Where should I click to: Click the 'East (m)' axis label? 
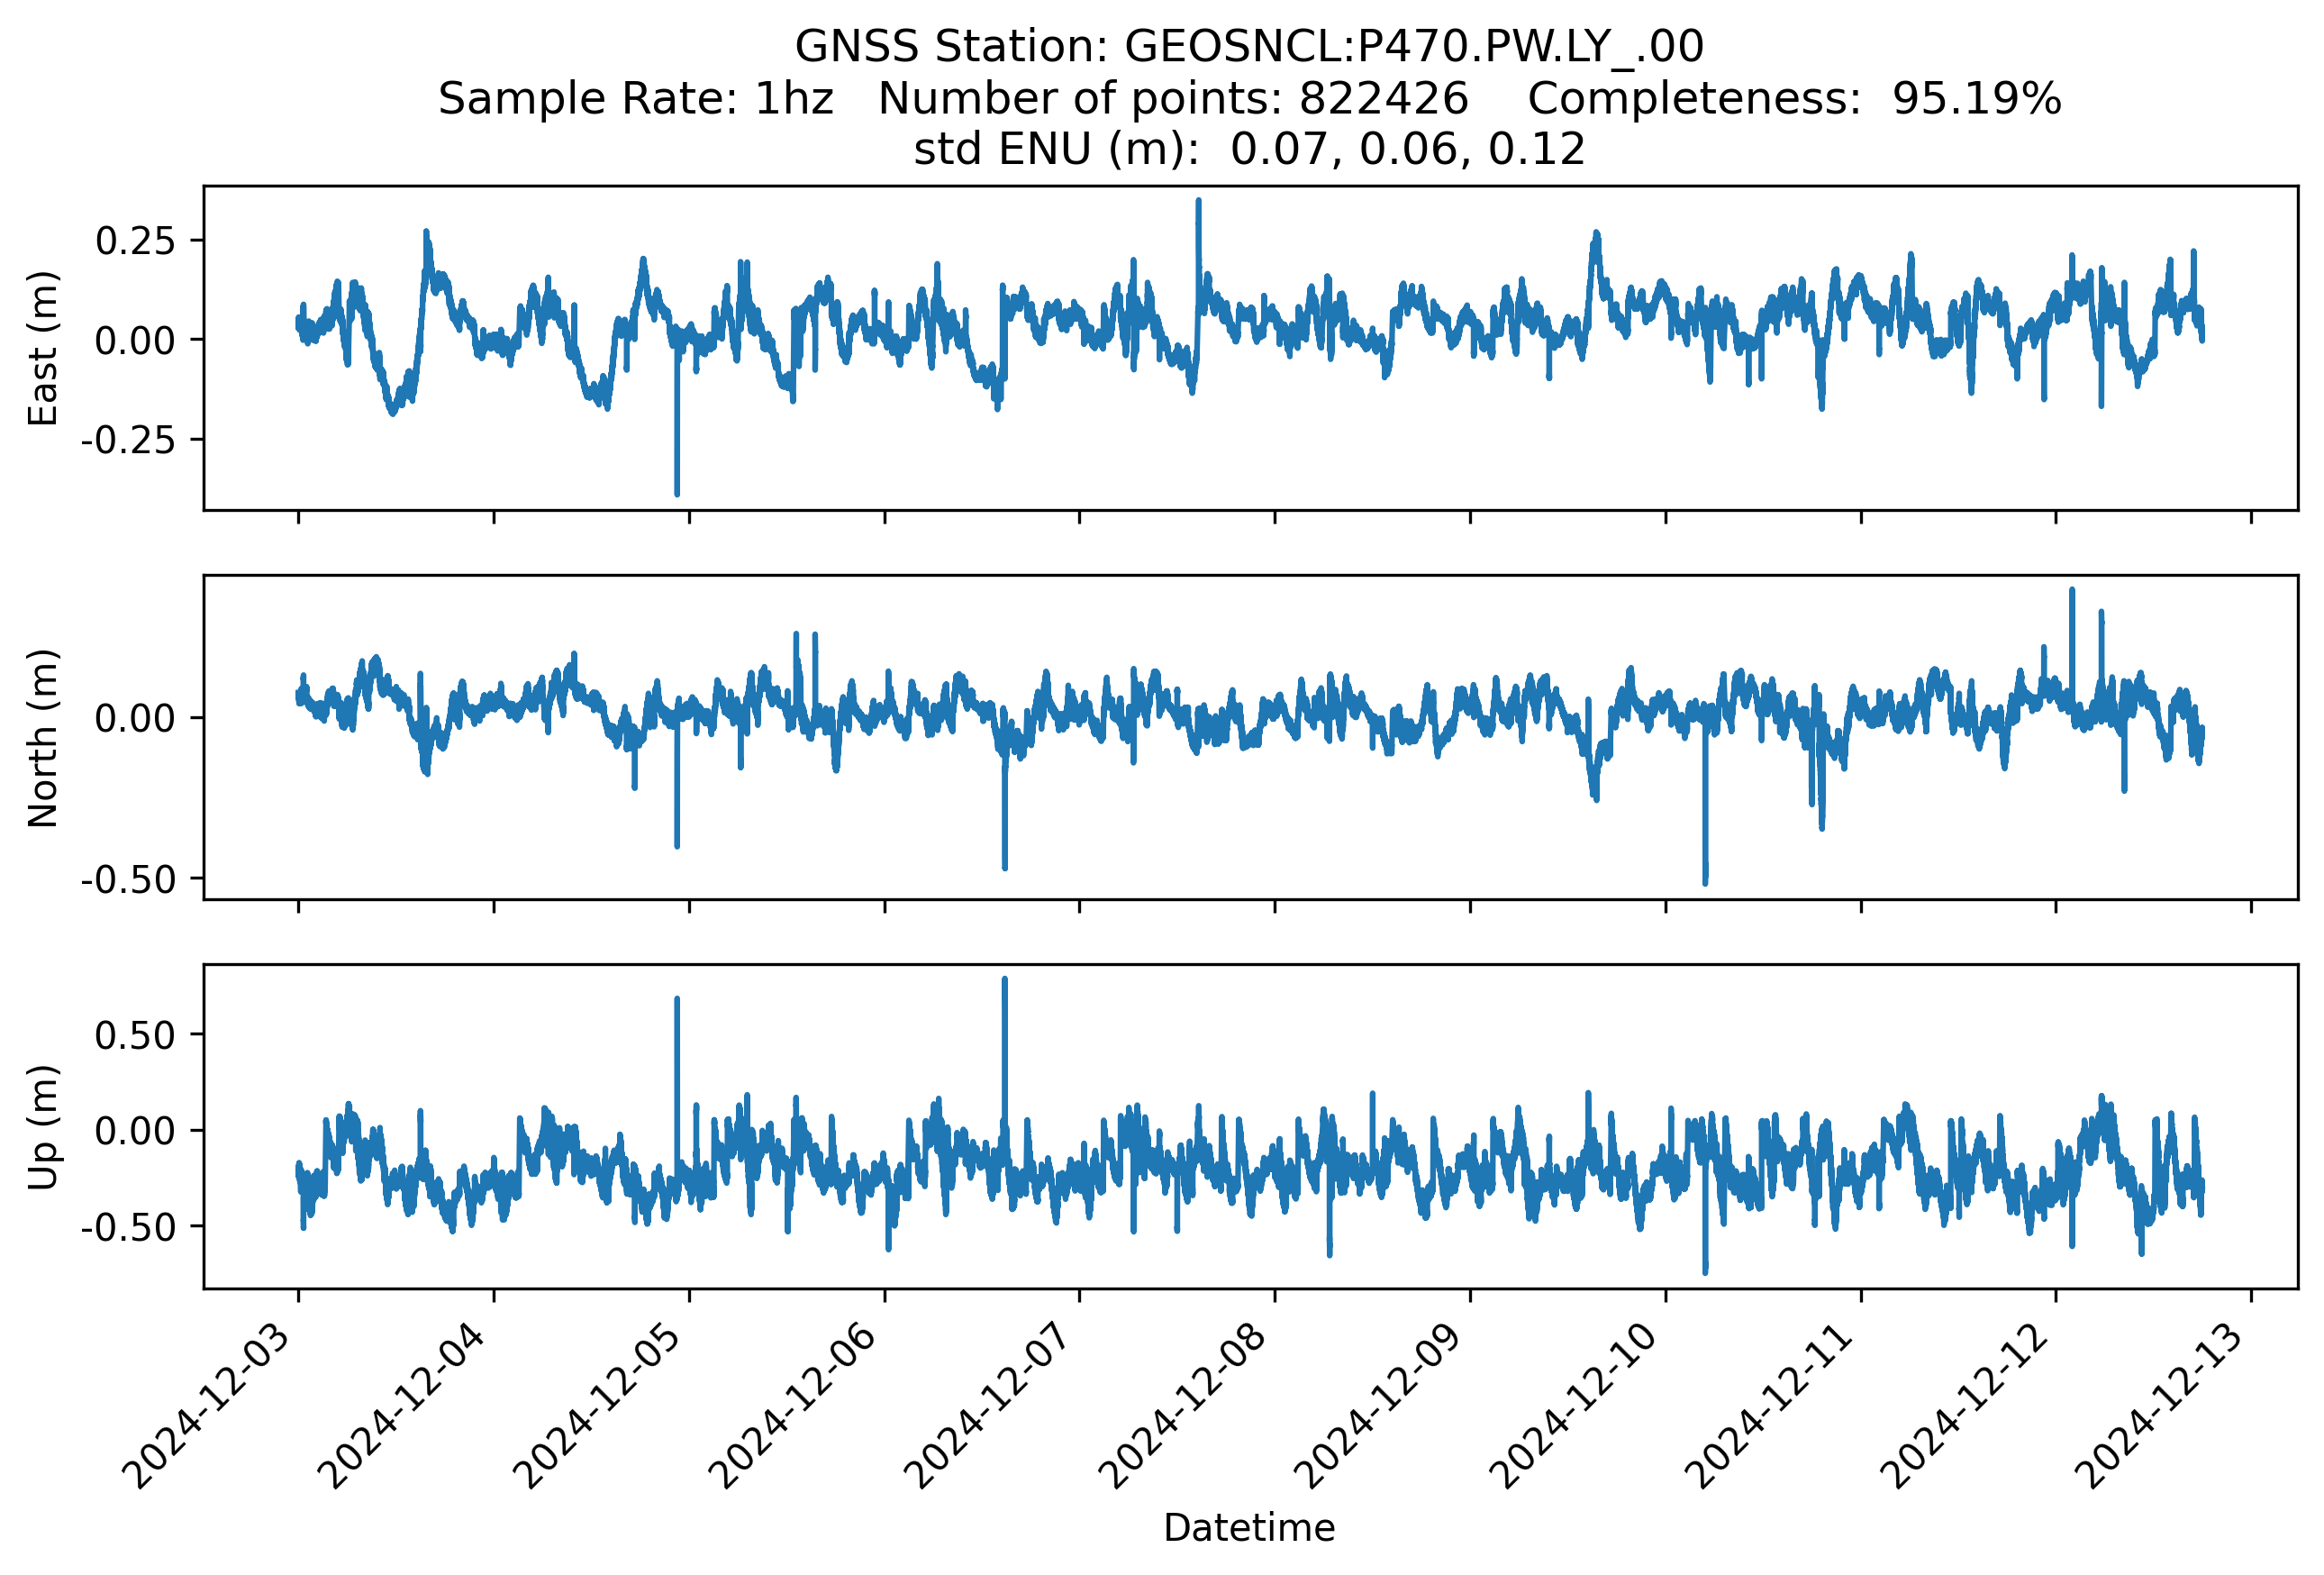[43, 348]
